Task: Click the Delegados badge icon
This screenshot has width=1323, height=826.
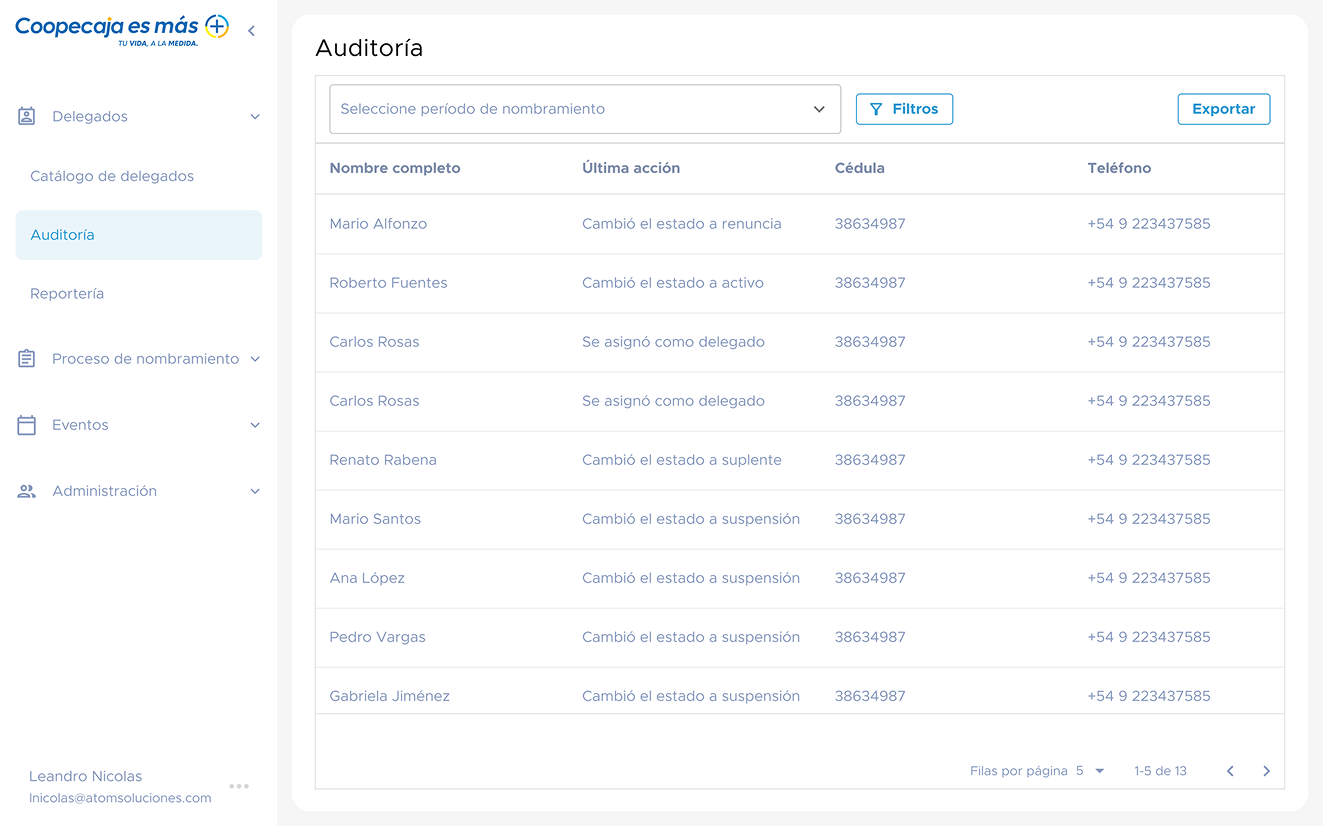Action: [x=27, y=117]
